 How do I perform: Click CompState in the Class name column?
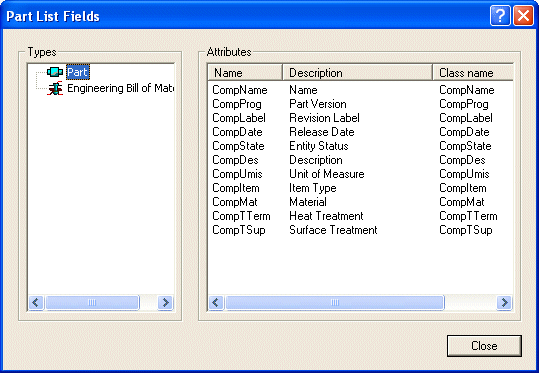coord(465,146)
